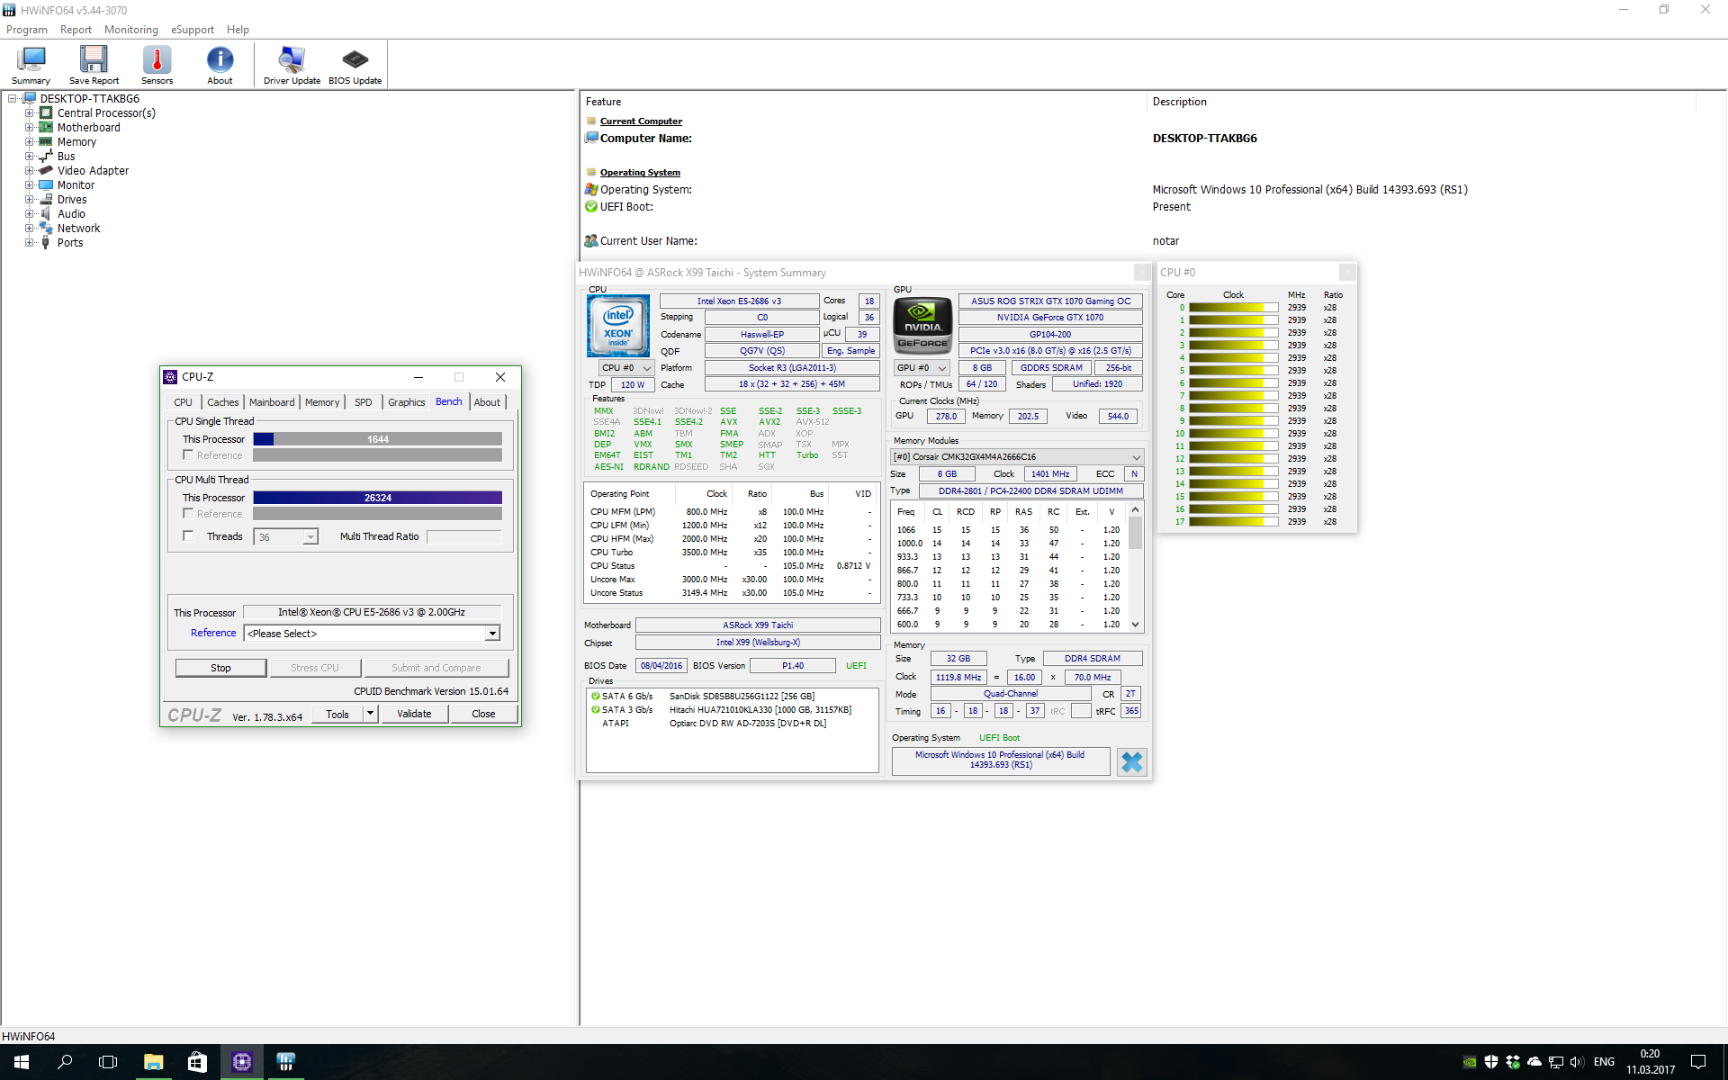Click the Drives tree icon
Image resolution: width=1728 pixels, height=1080 pixels.
coord(45,199)
